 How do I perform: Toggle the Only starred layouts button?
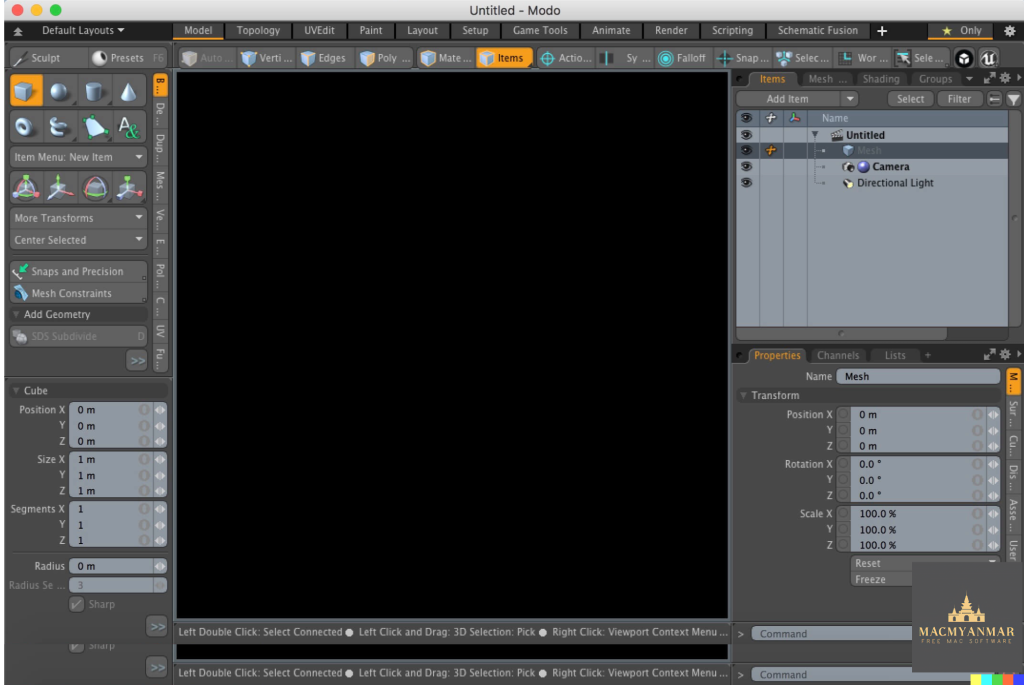(x=961, y=31)
